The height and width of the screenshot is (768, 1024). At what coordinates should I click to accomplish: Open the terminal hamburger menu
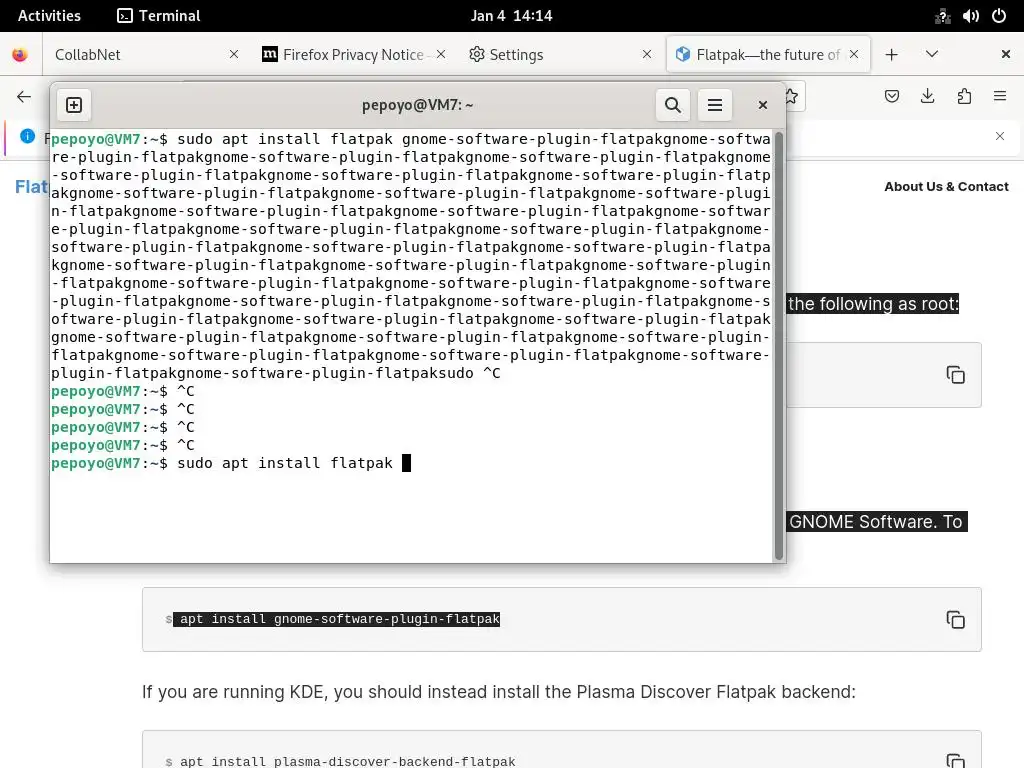click(x=715, y=105)
